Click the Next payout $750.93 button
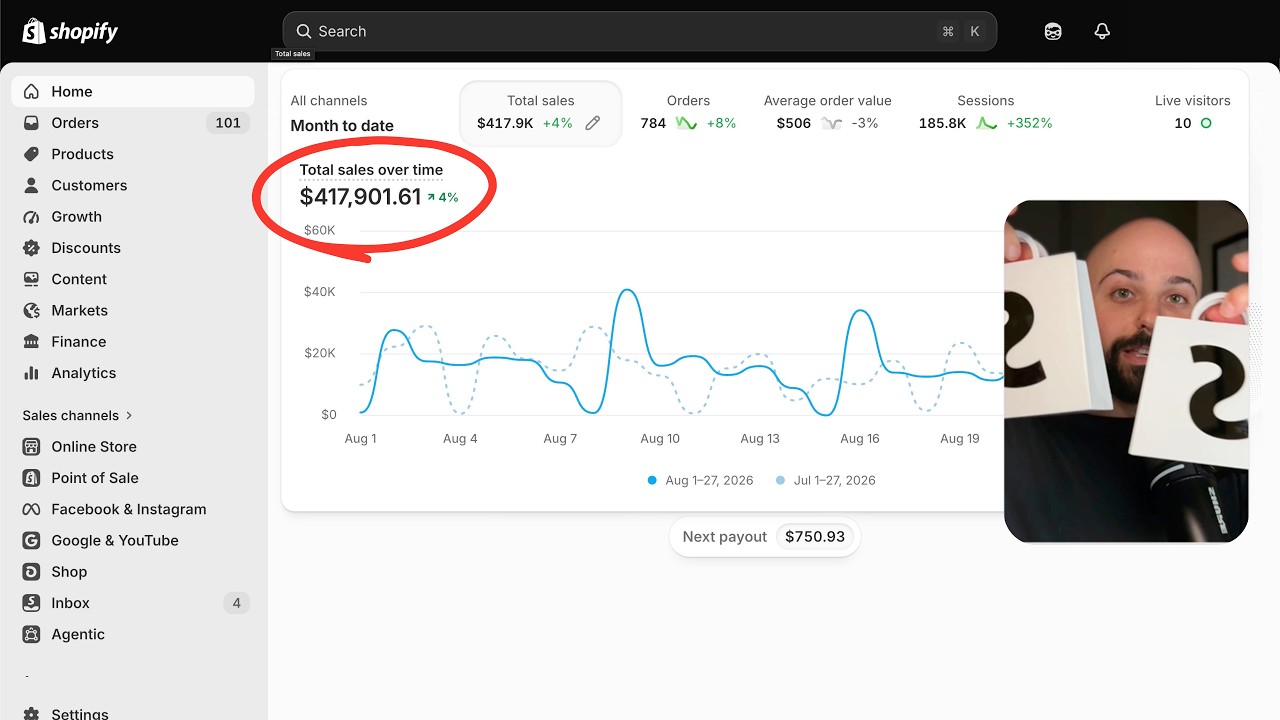 pos(765,537)
